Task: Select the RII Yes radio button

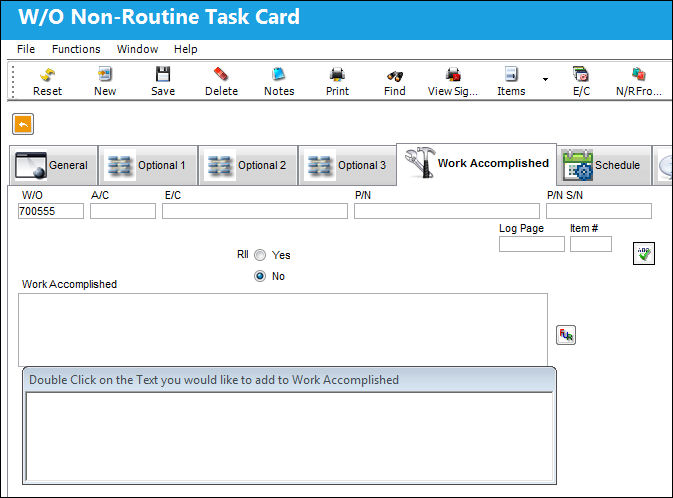Action: point(260,255)
